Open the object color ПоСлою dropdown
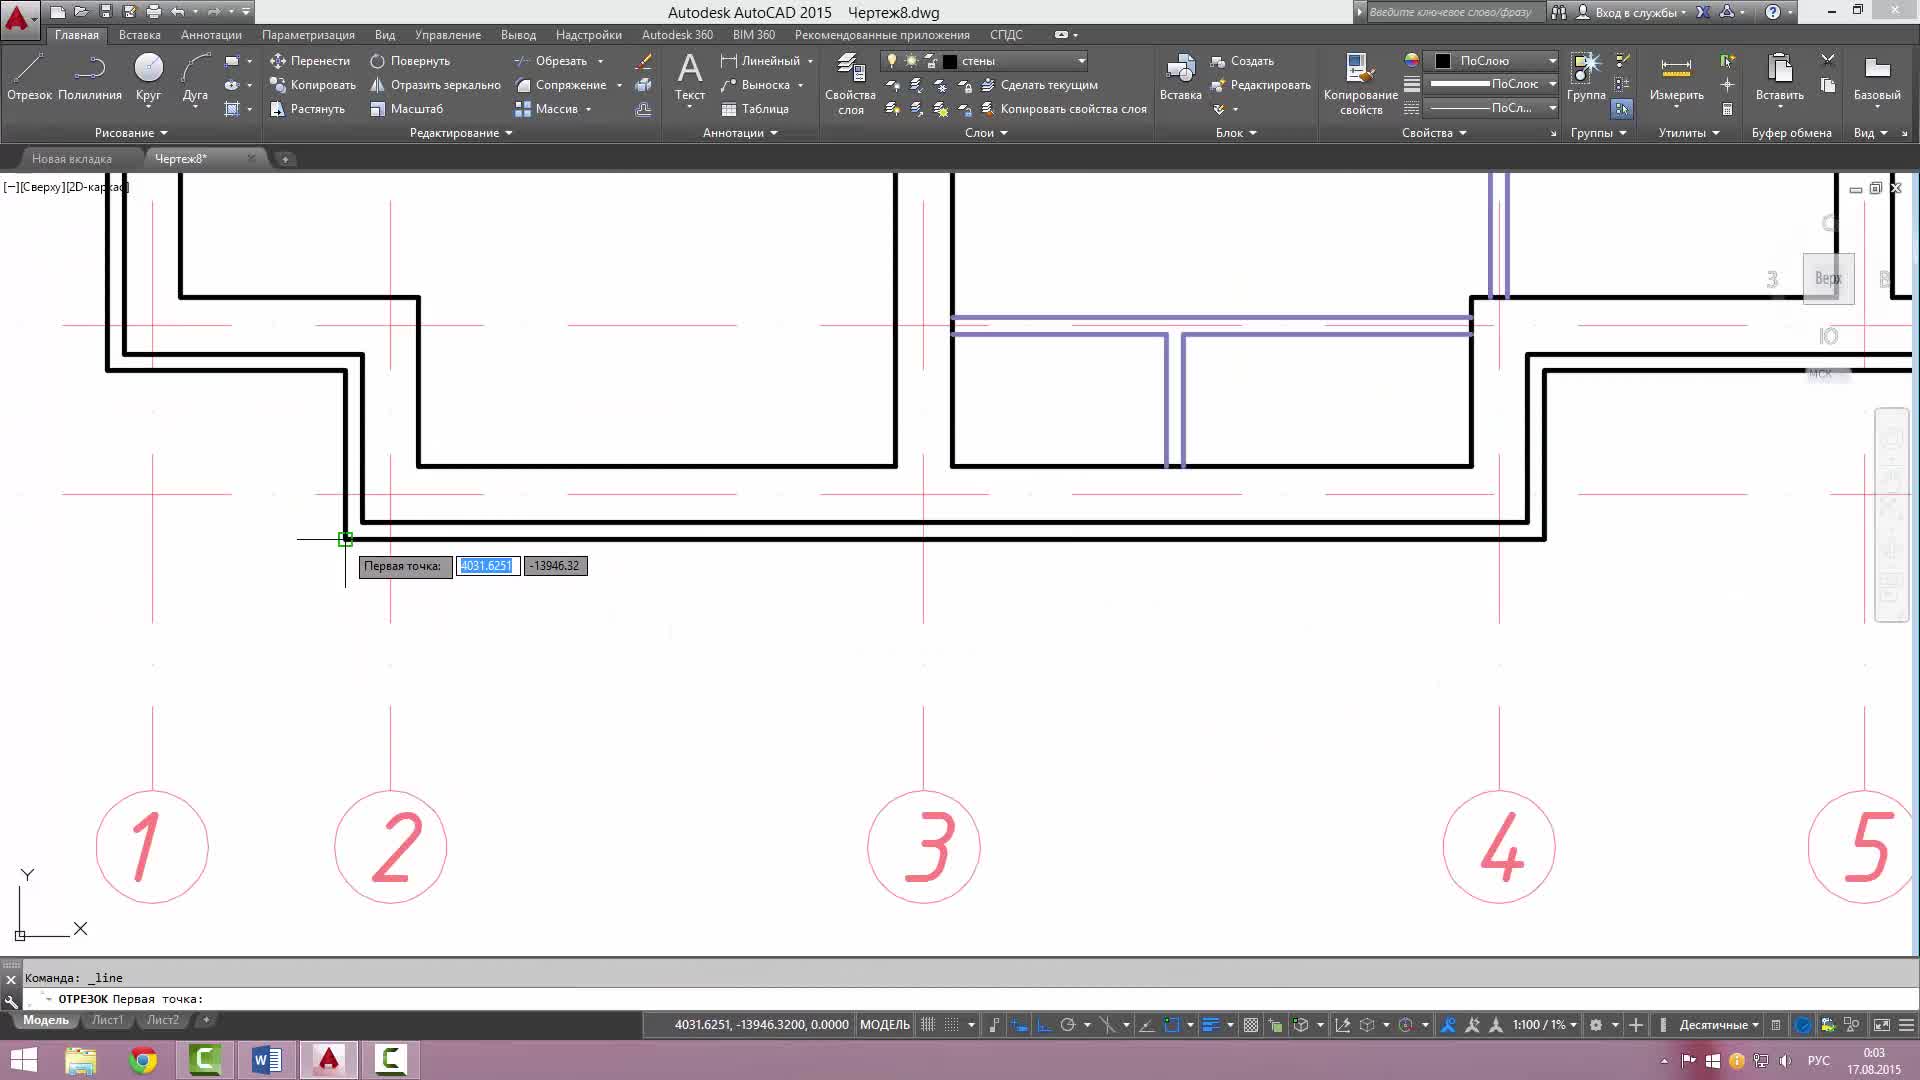The width and height of the screenshot is (1920, 1080). tap(1491, 61)
